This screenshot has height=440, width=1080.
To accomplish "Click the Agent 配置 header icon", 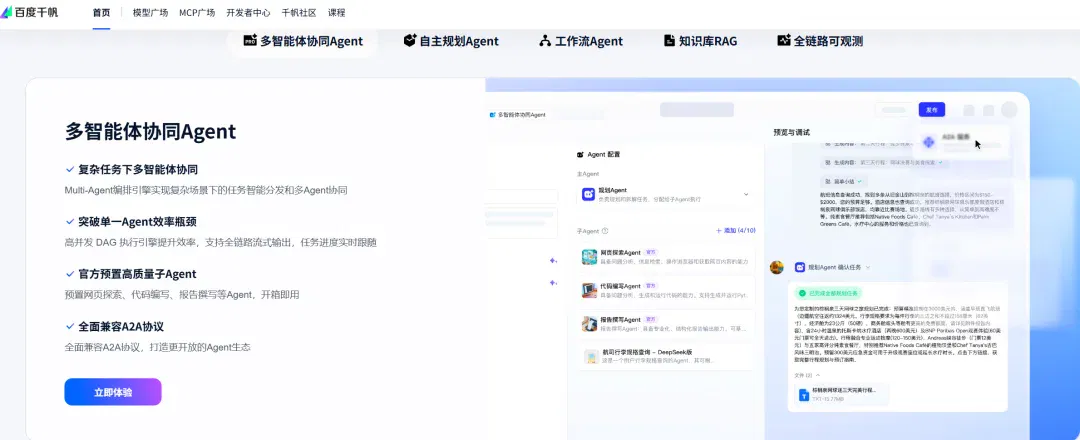I will (580, 155).
